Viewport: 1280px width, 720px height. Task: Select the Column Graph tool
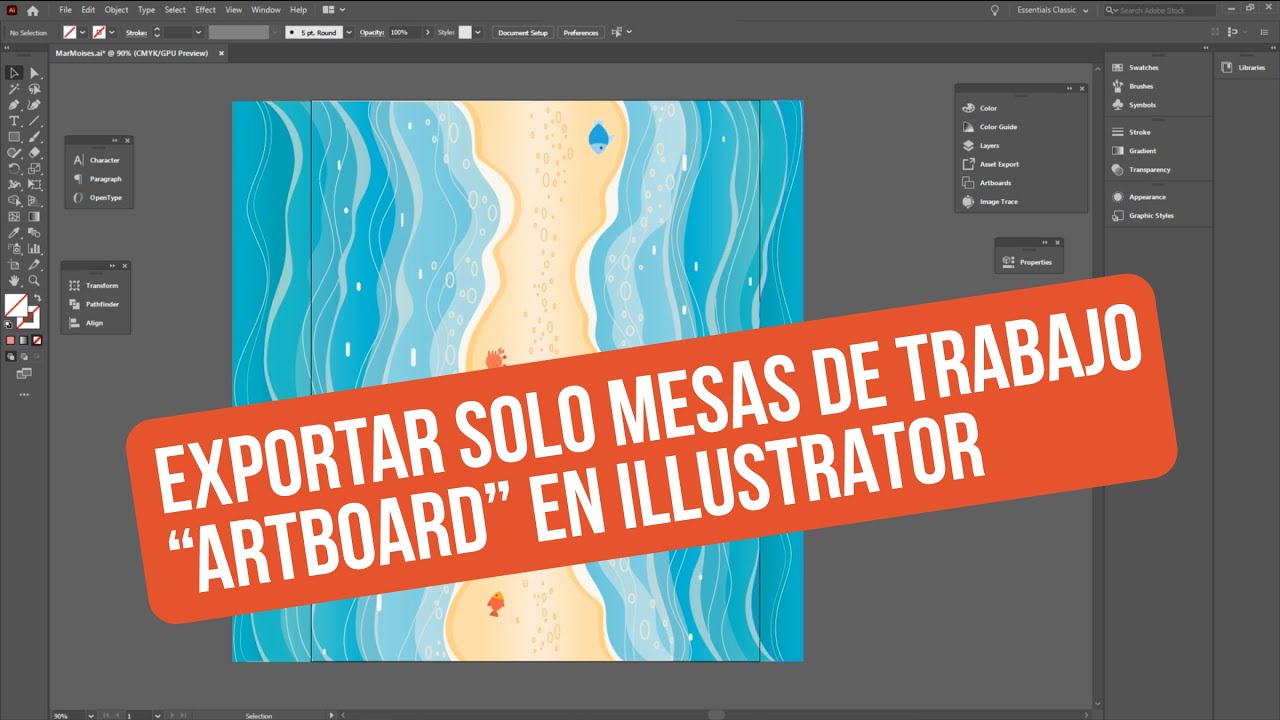coord(34,248)
